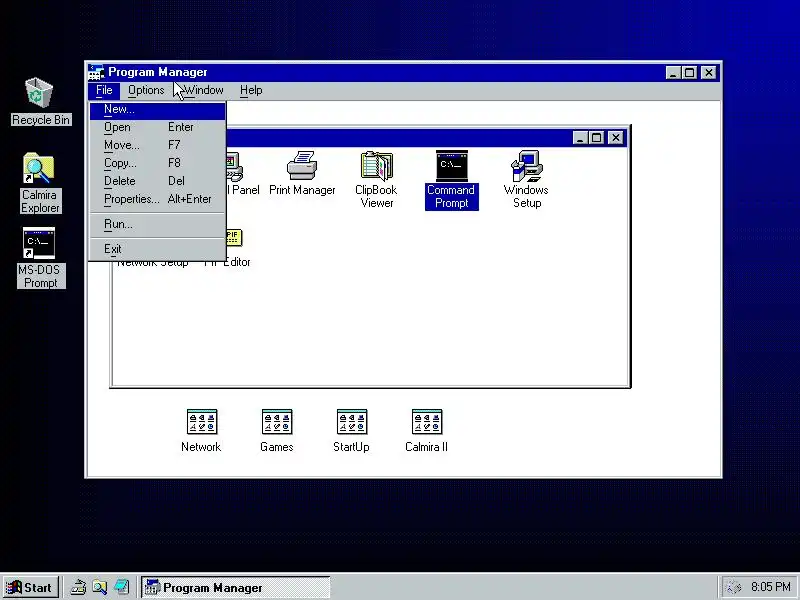
Task: Choose Move... from the File menu
Action: coord(157,145)
